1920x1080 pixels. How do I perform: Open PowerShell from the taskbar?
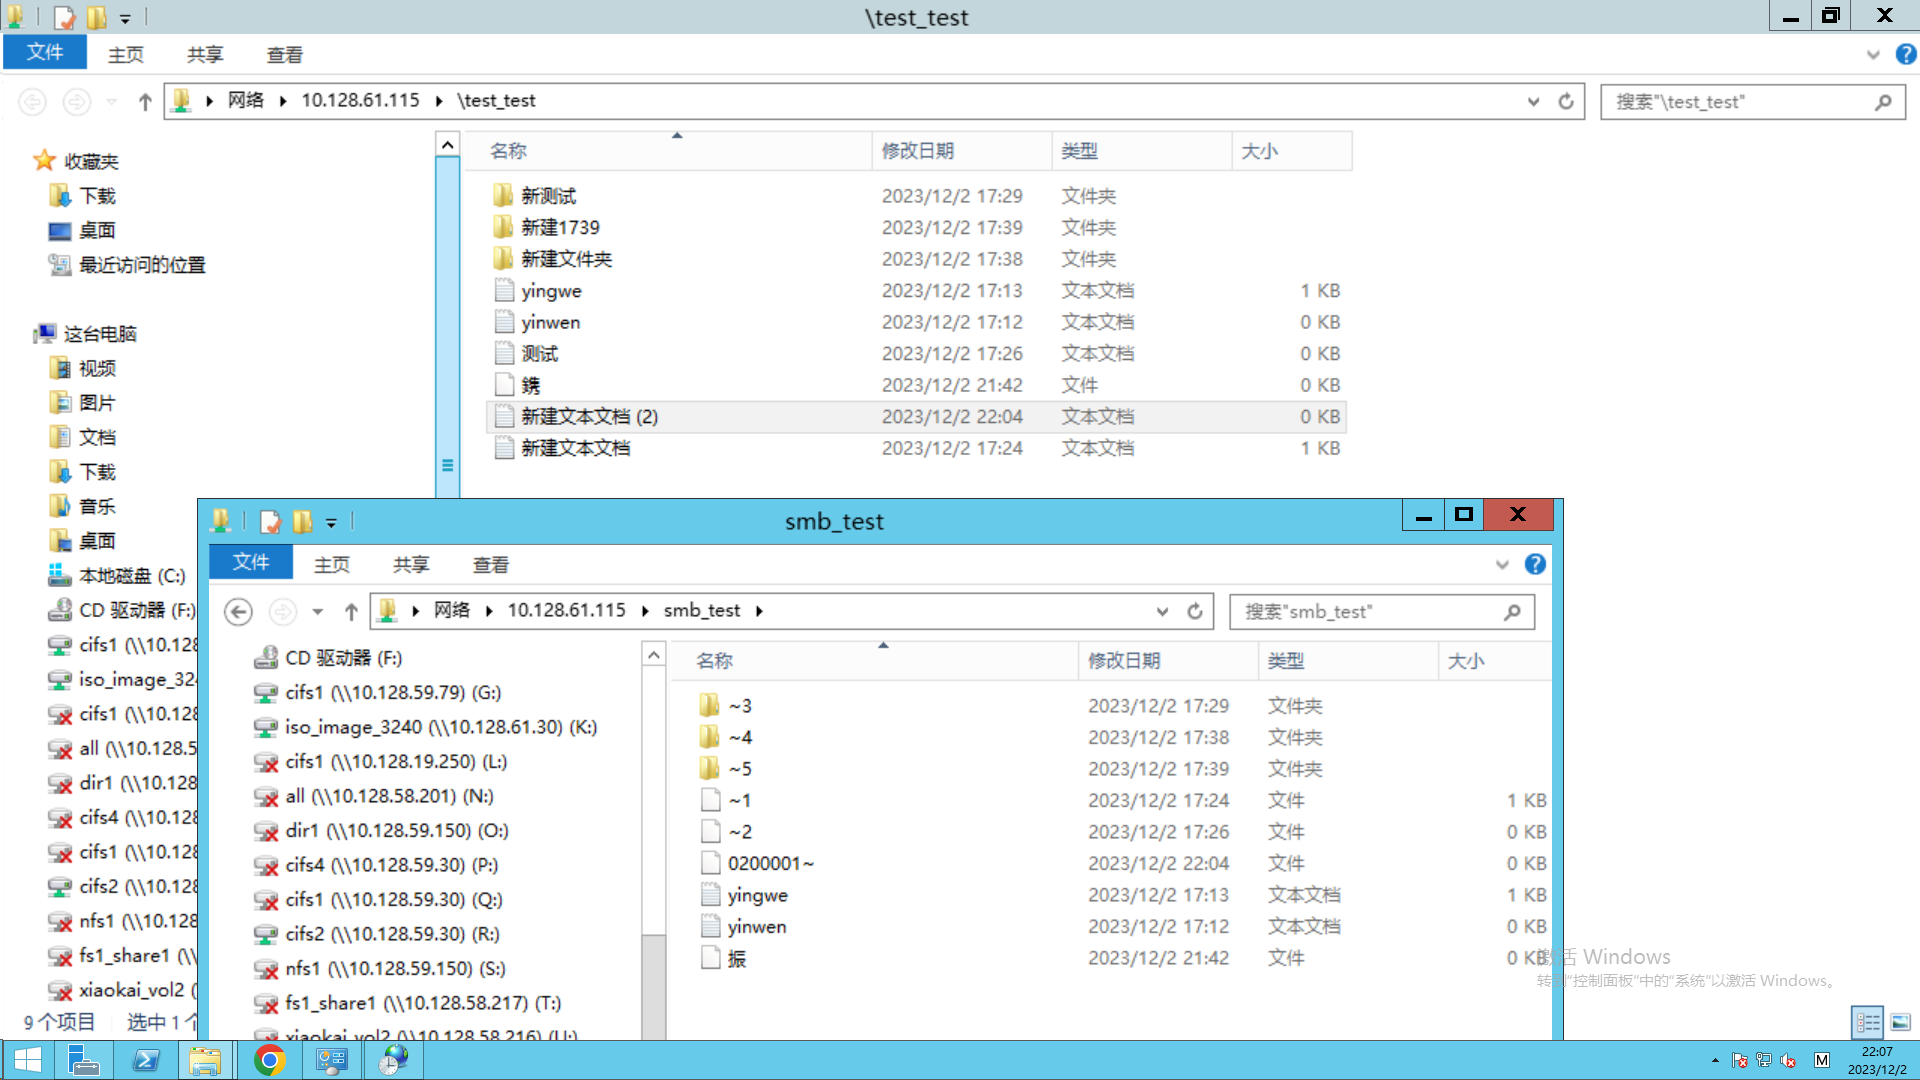(x=146, y=1060)
